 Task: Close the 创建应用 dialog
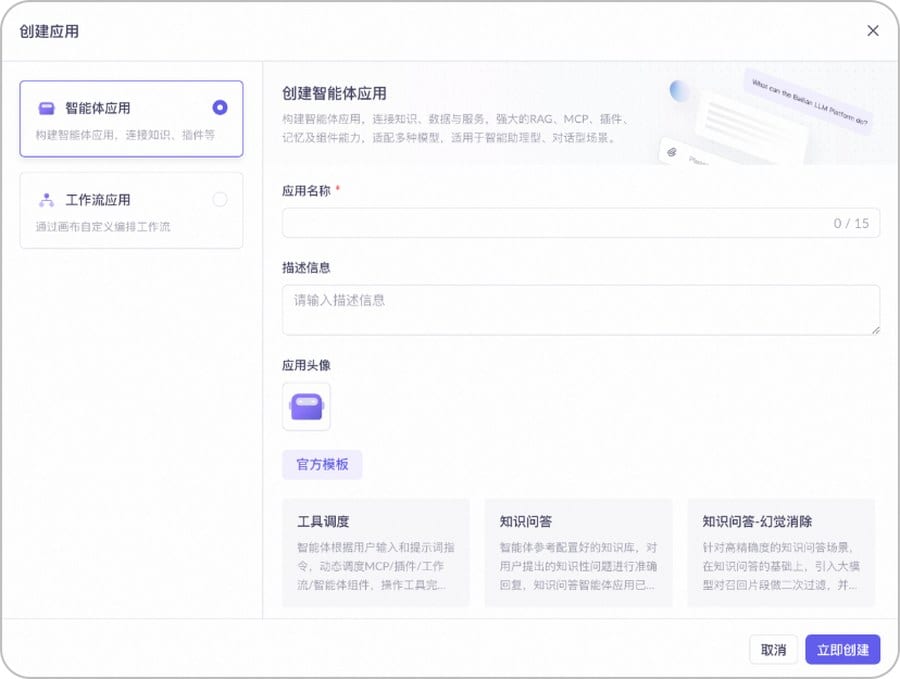(872, 30)
